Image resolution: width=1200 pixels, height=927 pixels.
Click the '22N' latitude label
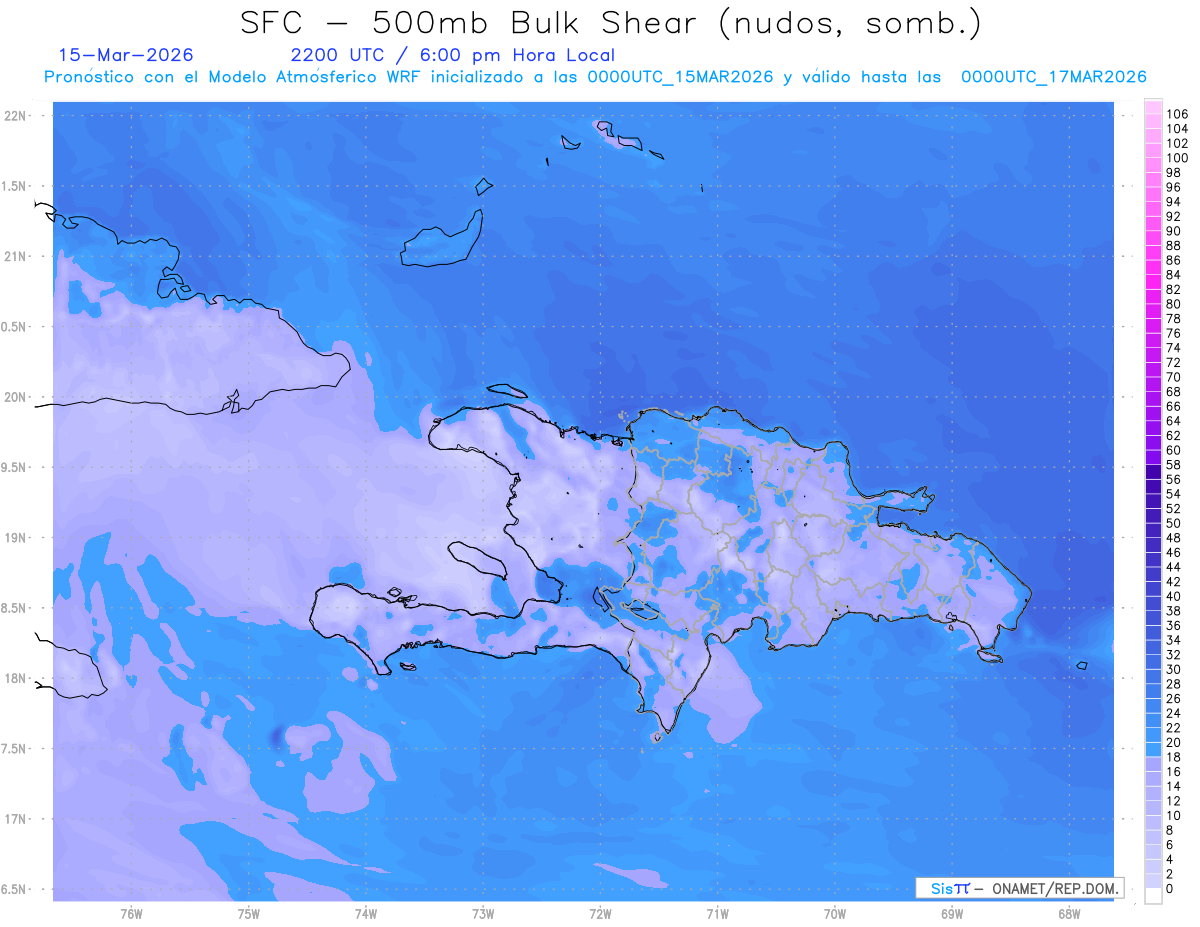tap(15, 116)
